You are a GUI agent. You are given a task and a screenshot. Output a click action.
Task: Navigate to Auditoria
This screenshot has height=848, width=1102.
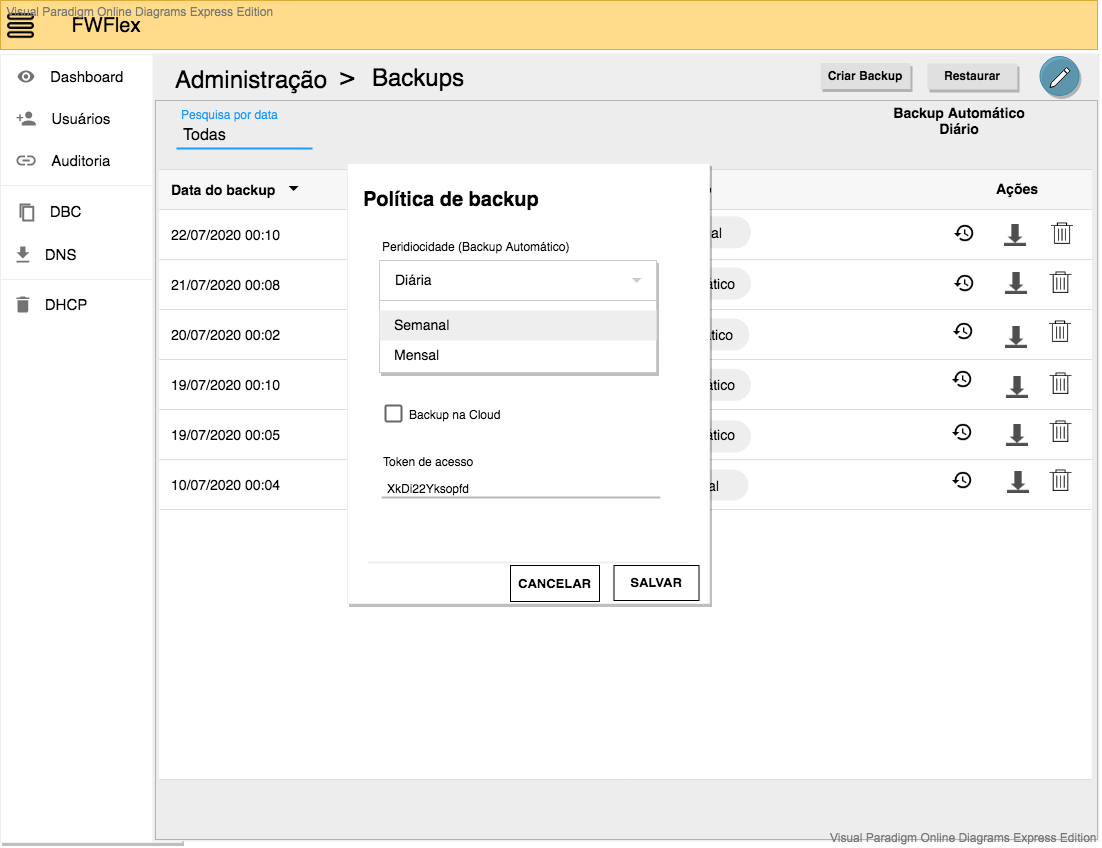[81, 161]
